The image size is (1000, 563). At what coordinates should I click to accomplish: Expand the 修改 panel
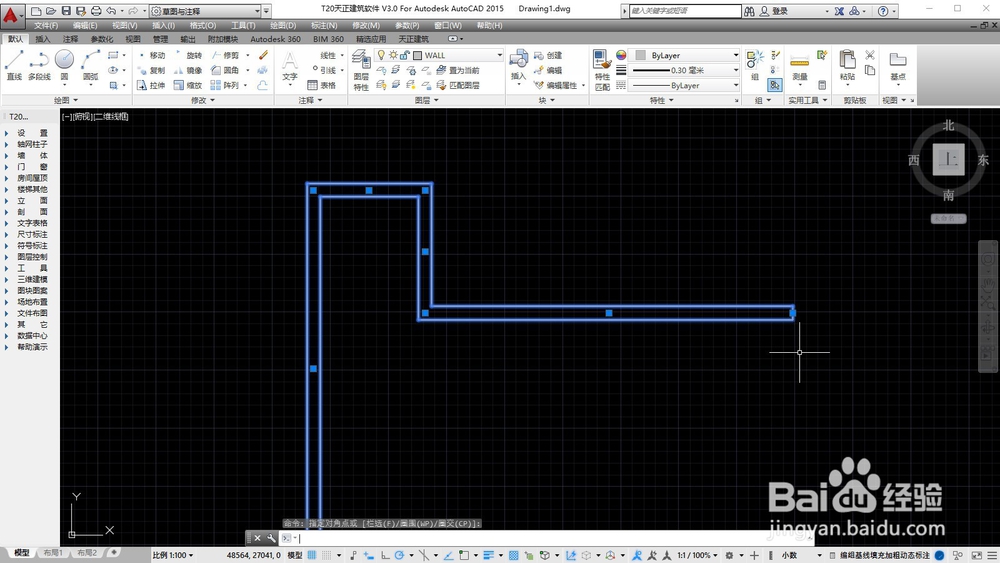[x=203, y=100]
